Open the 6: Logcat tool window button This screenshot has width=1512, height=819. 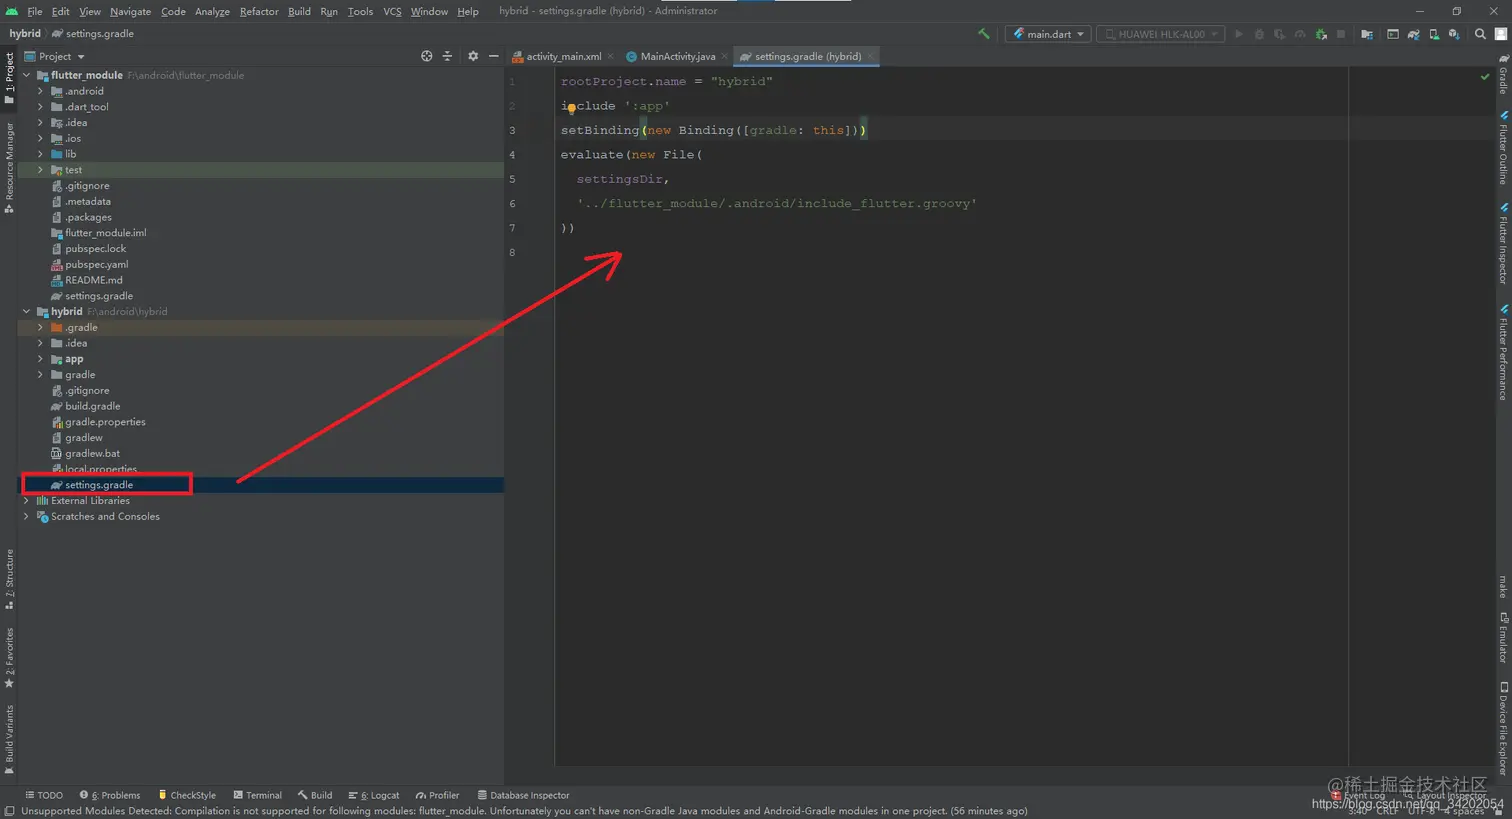tap(374, 796)
